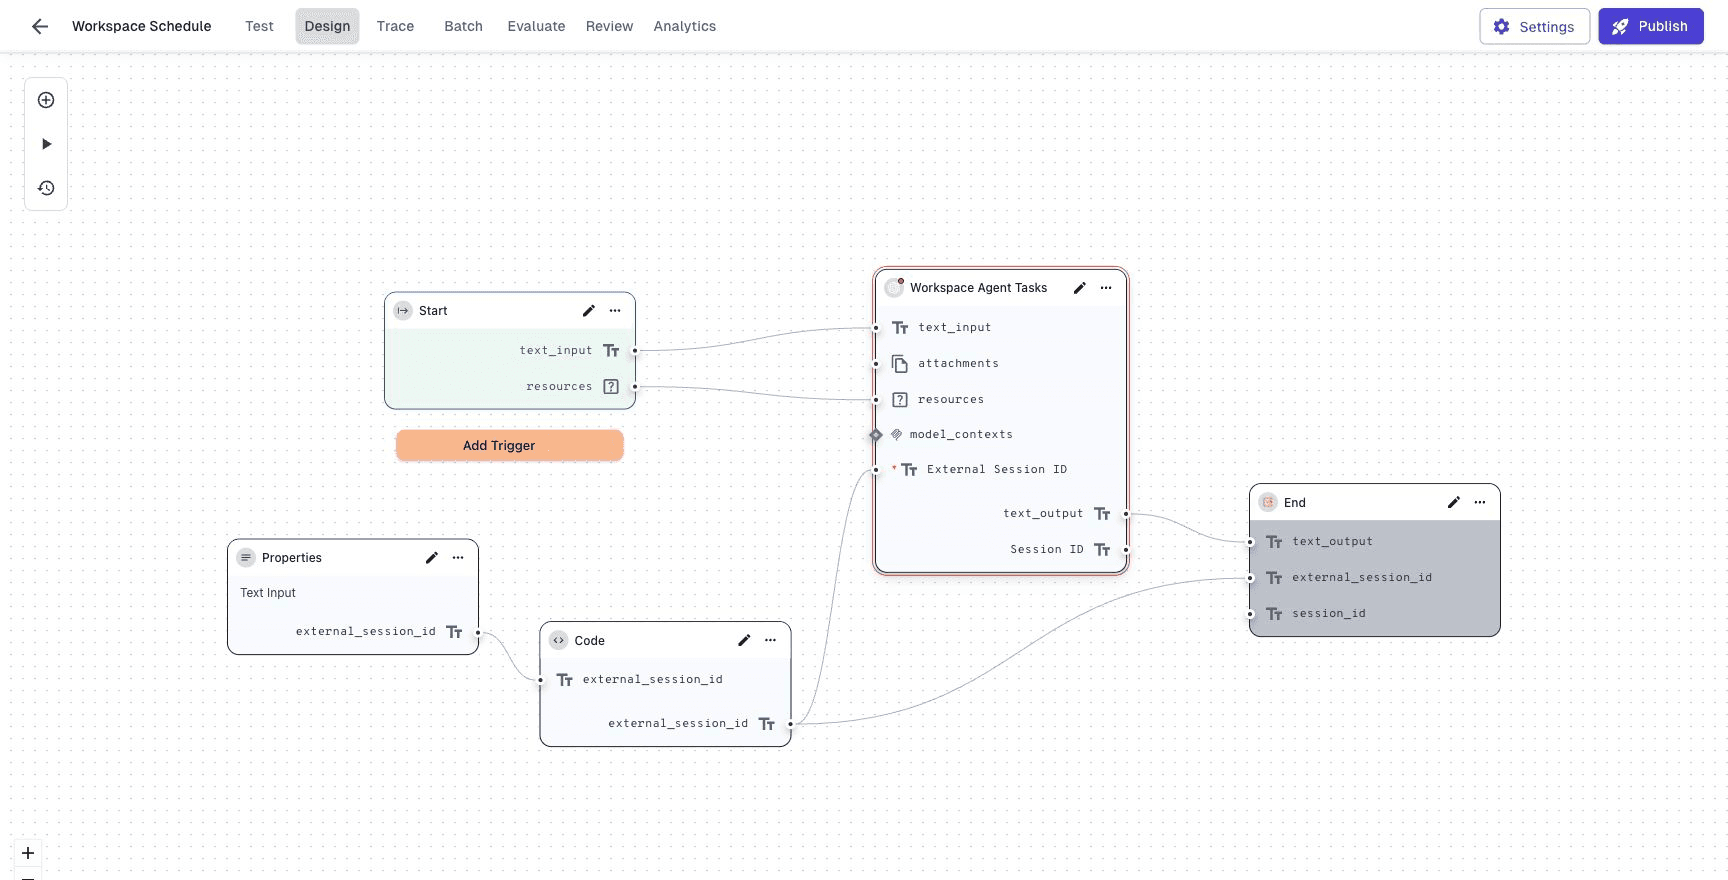Switch to the Review tab
Screen dimensions: 1728x880
[x=609, y=26]
